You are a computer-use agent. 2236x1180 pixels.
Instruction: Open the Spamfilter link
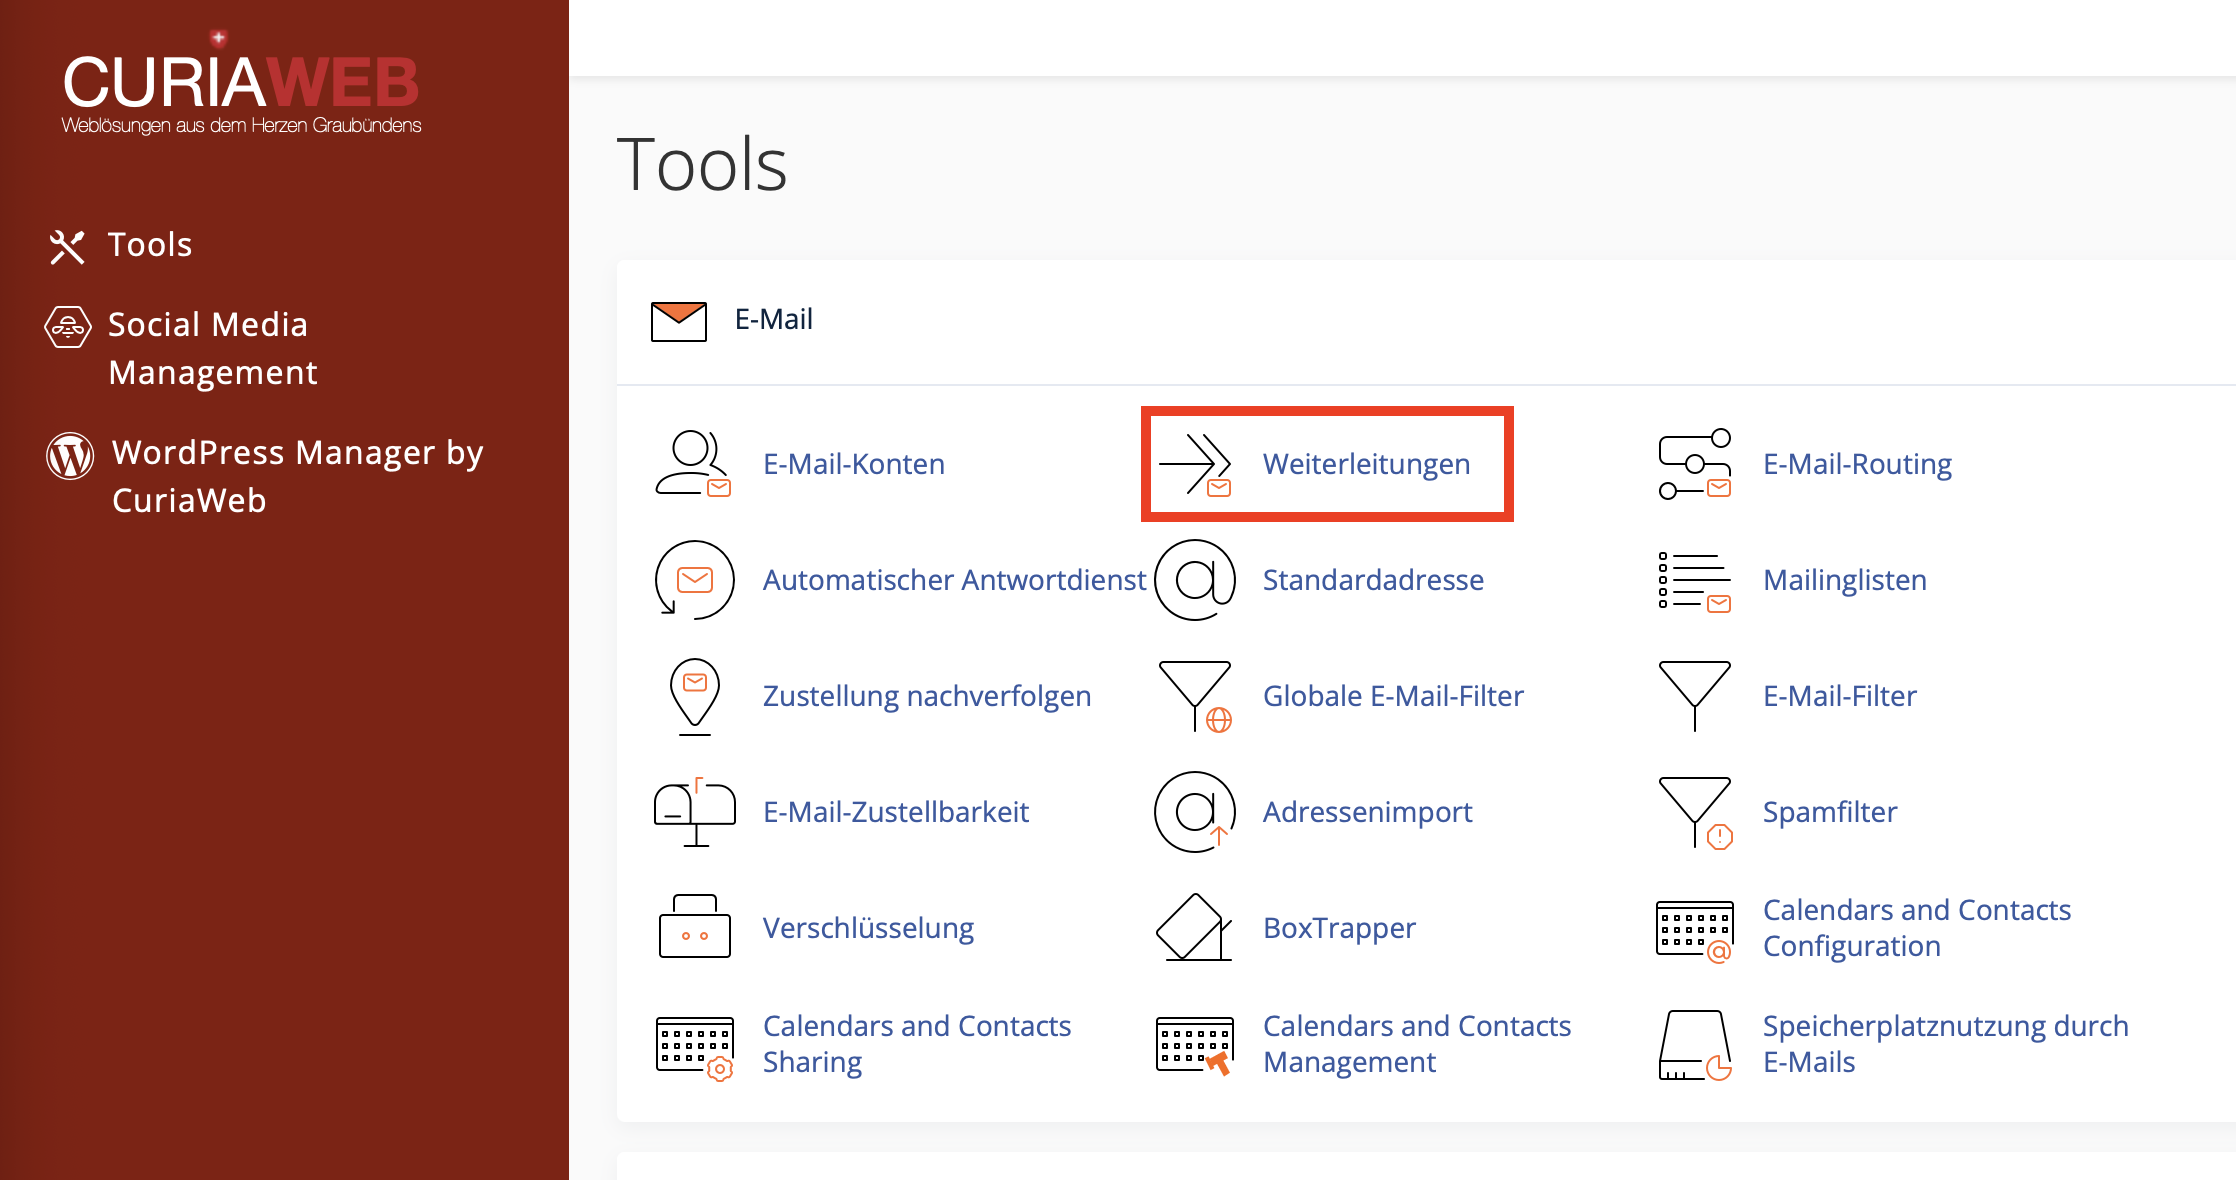(x=1830, y=812)
